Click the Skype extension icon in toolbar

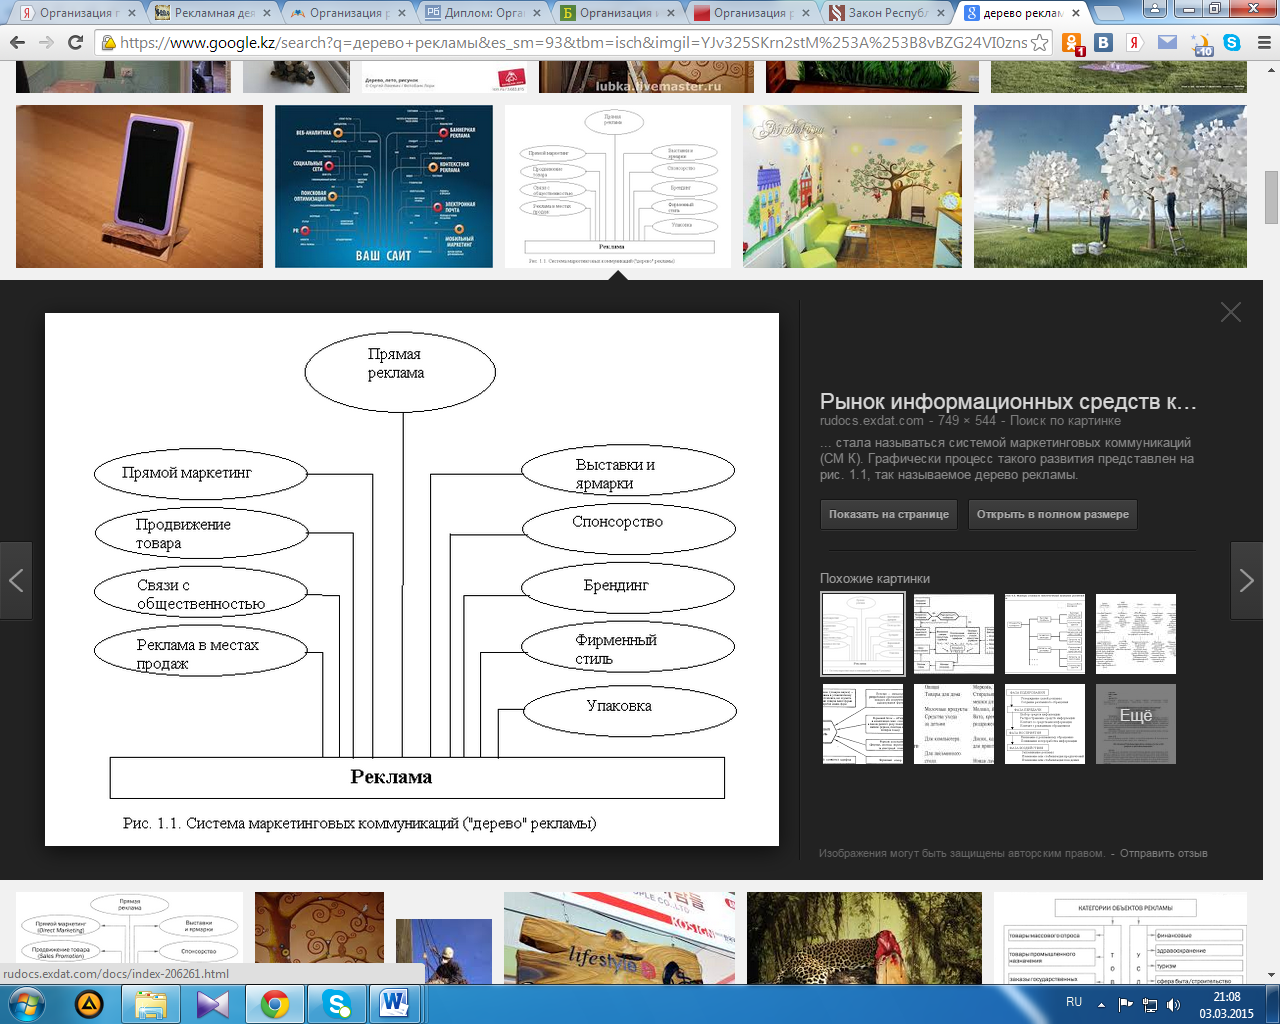point(1232,43)
